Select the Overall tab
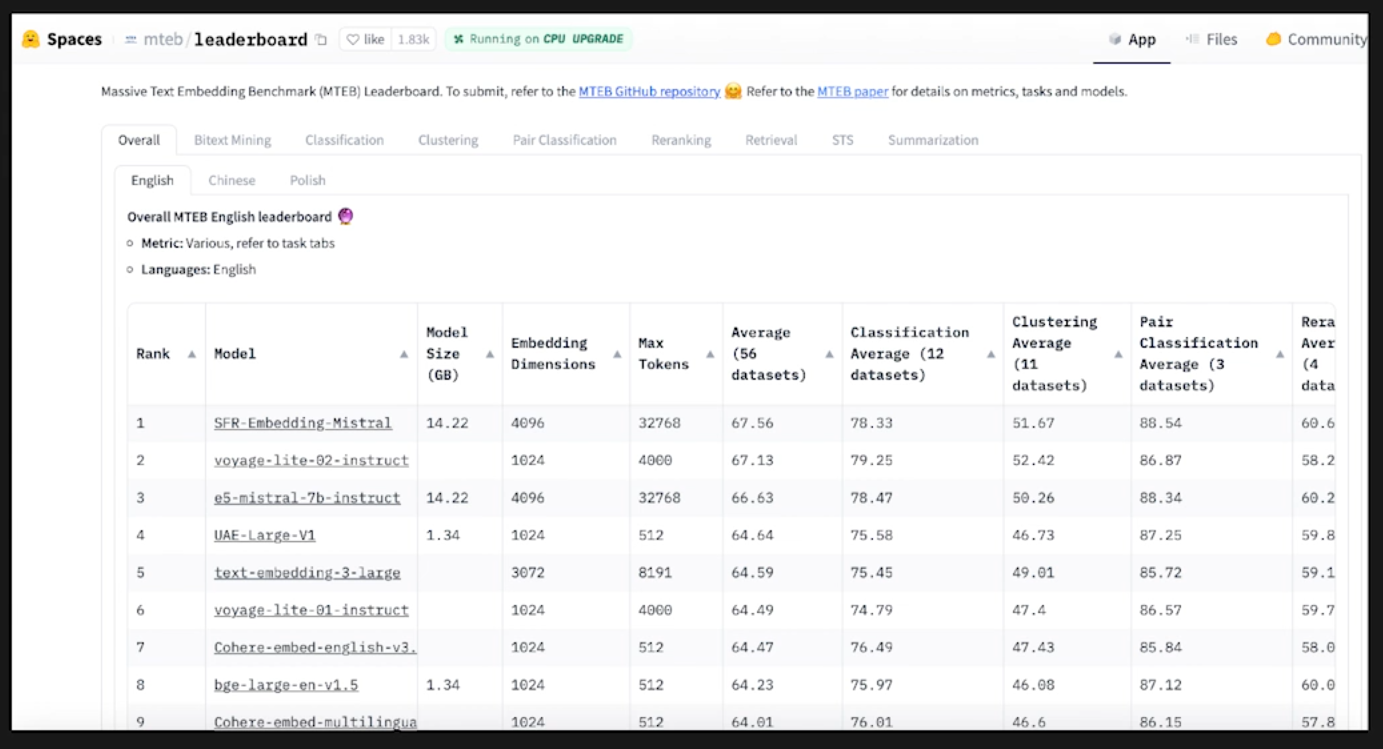Image resolution: width=1383 pixels, height=749 pixels. pos(139,140)
